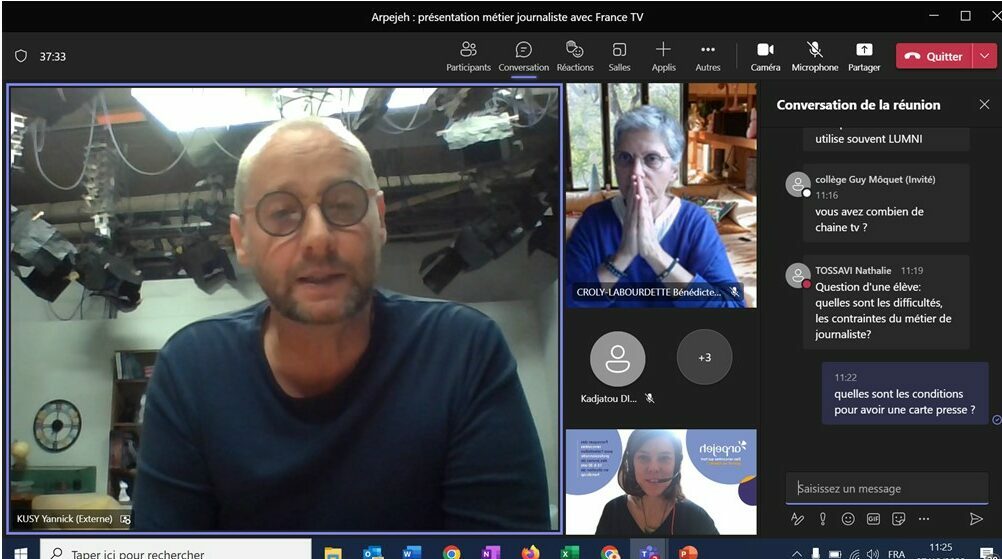This screenshot has height=559, width=1002.
Task: Click the Applis plus icon
Action: click(x=663, y=50)
